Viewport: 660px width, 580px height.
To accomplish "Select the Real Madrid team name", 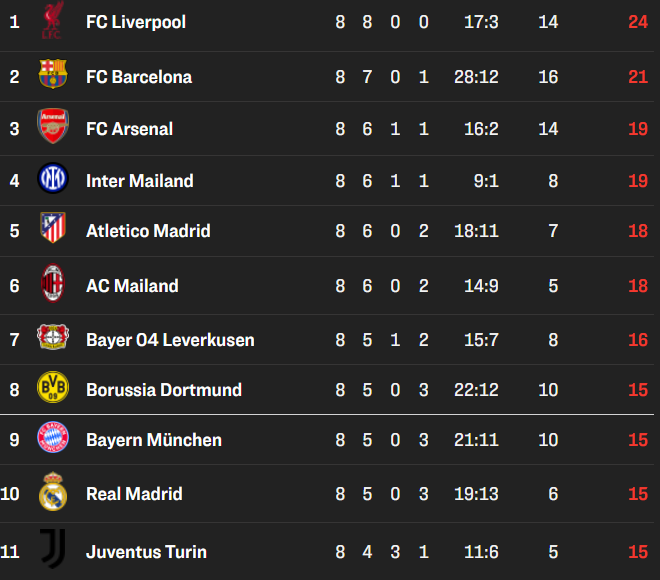I will point(134,494).
